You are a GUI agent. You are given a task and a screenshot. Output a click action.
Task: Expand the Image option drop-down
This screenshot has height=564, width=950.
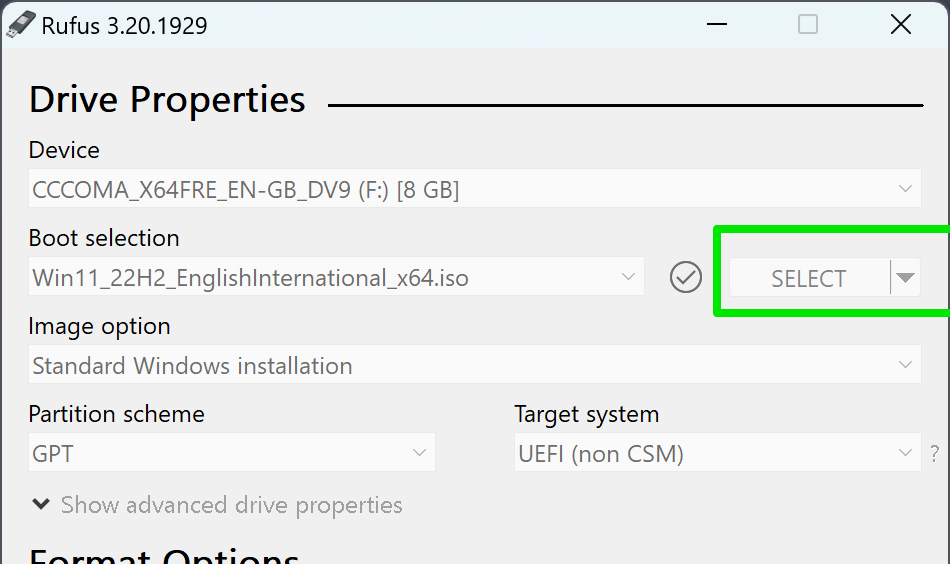(475, 365)
